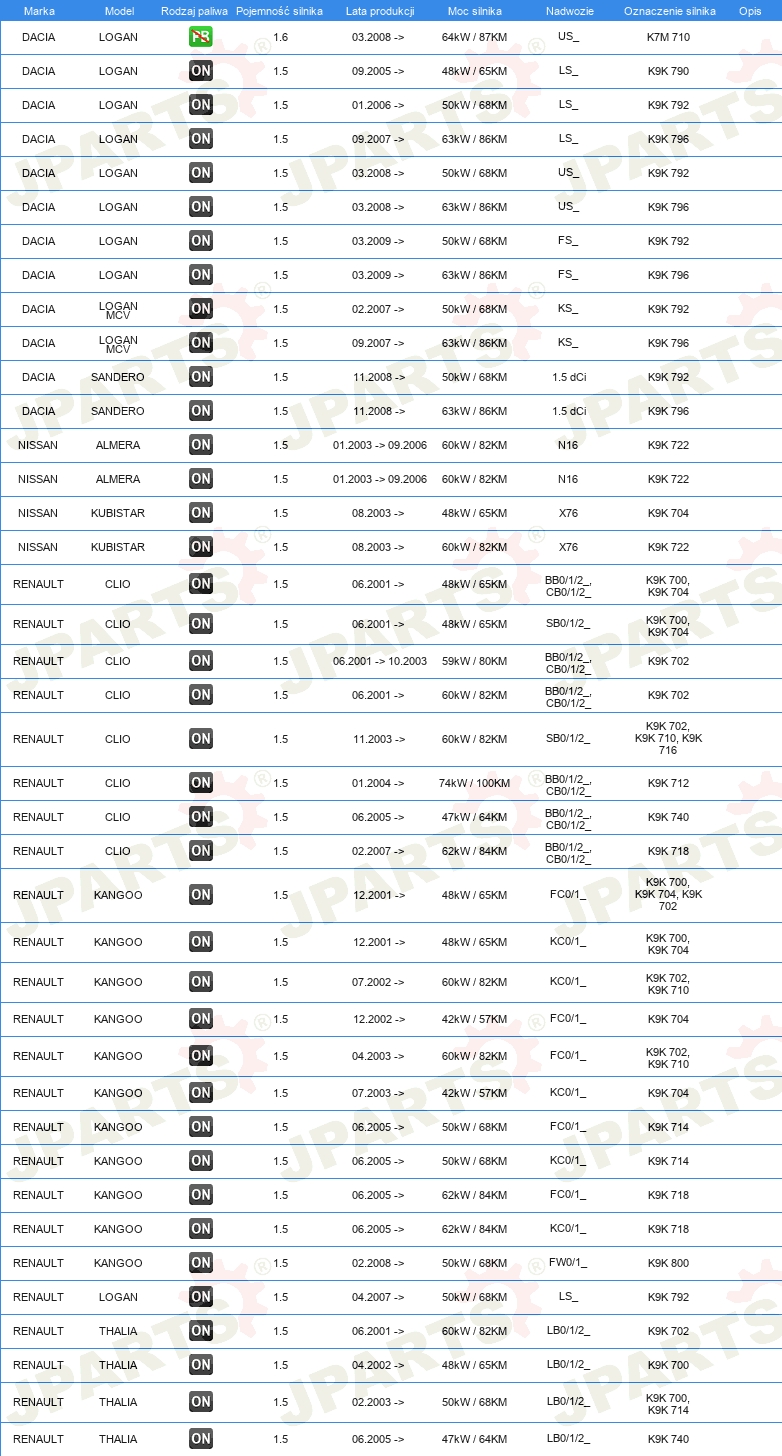Click engine code K7M 710 cell

click(668, 37)
